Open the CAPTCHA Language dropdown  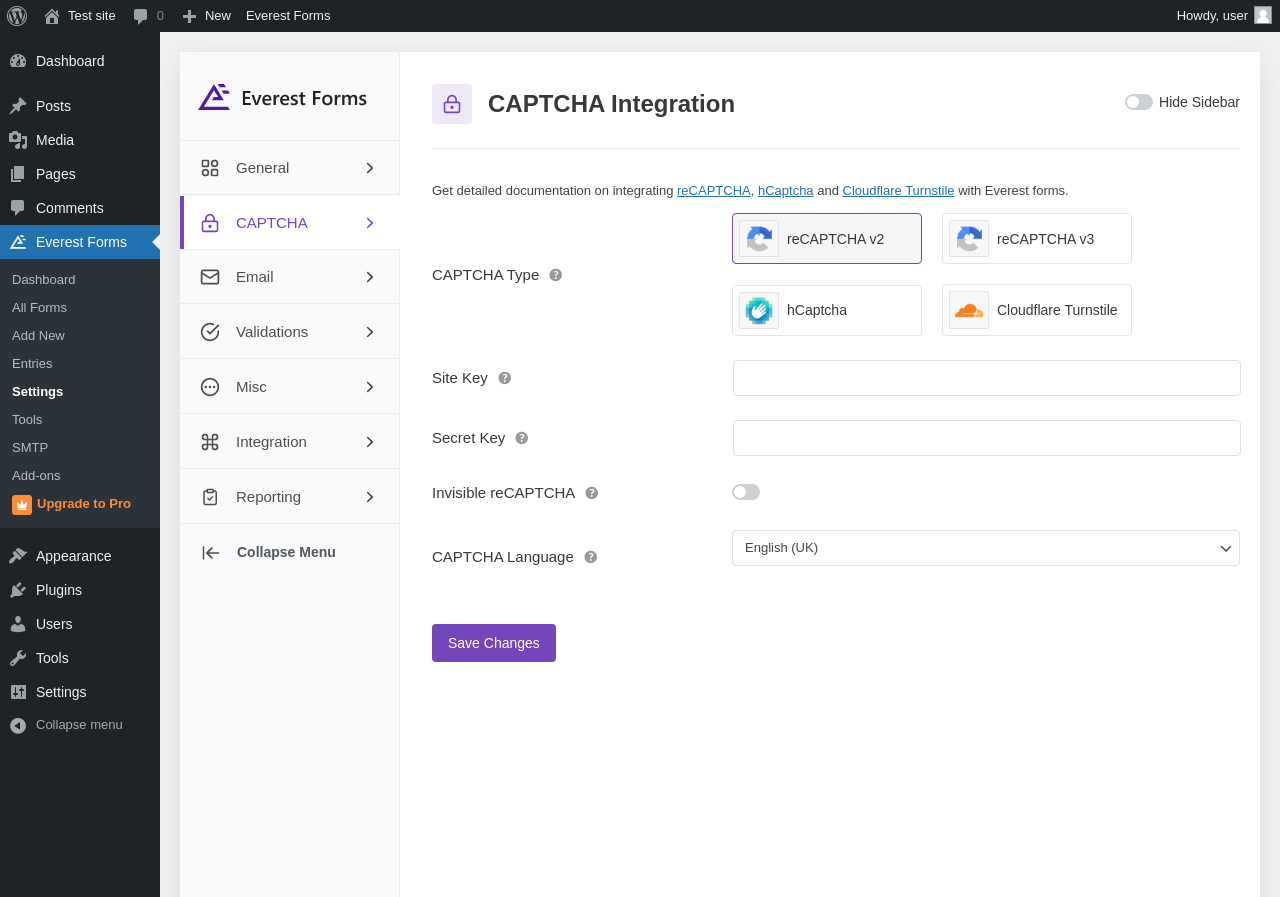pos(986,548)
